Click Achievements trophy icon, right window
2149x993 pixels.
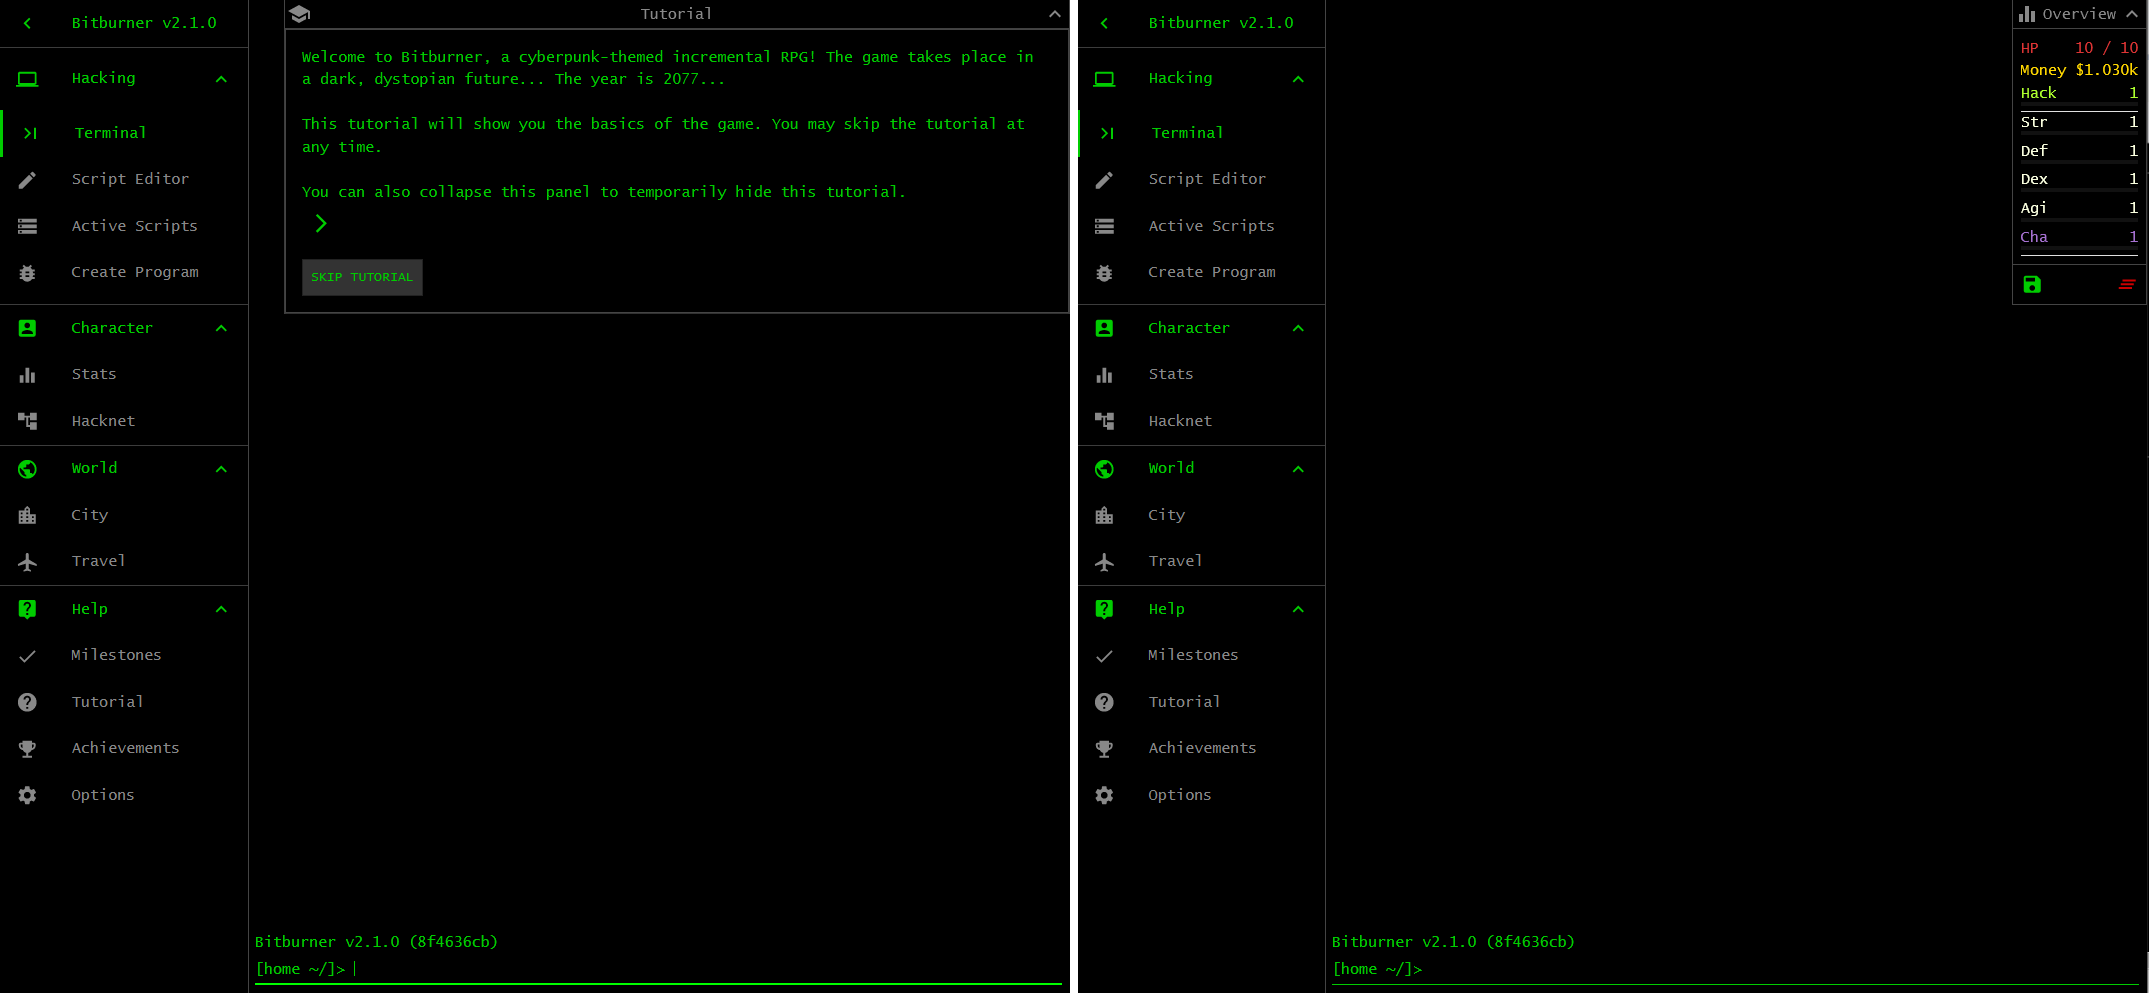[x=1104, y=749]
